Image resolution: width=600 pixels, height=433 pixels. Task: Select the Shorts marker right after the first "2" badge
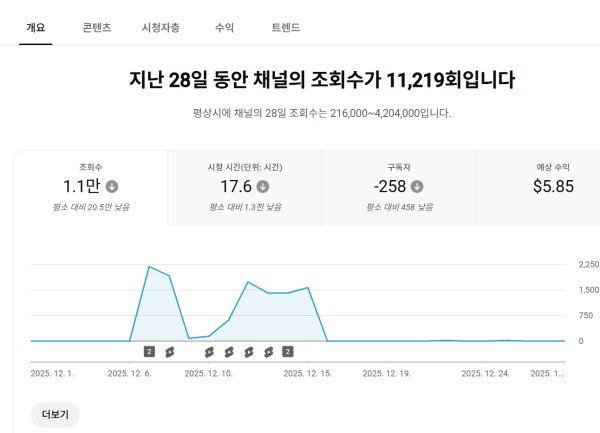169,351
